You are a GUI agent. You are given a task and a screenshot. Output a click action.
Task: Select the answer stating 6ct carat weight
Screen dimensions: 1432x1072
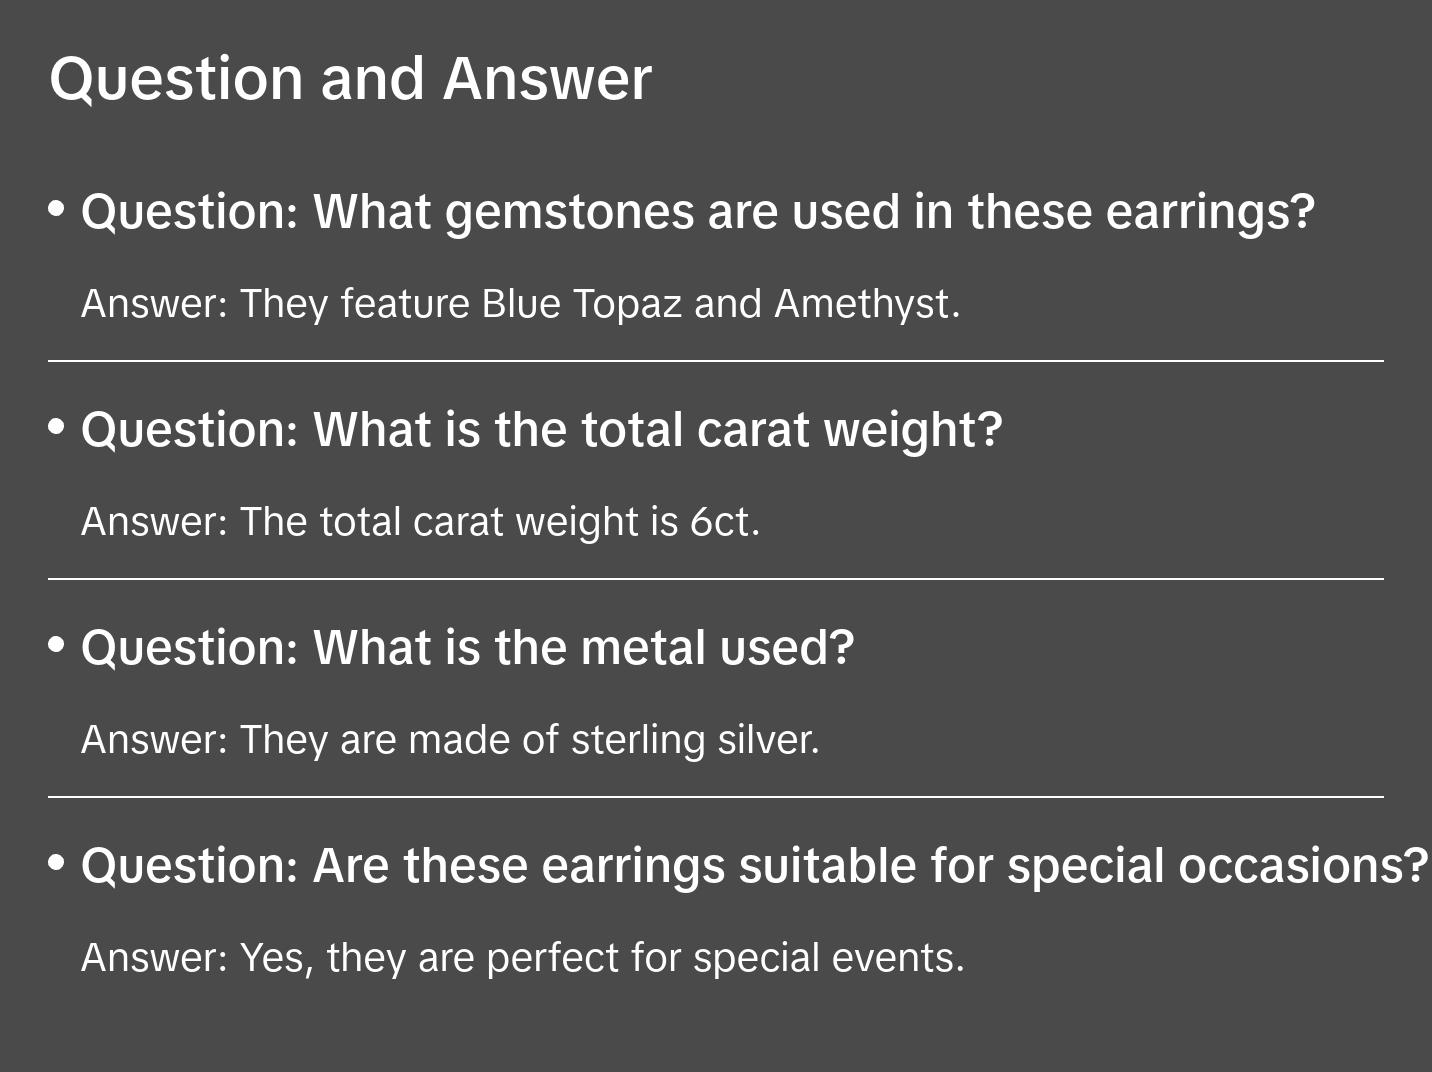coord(420,522)
